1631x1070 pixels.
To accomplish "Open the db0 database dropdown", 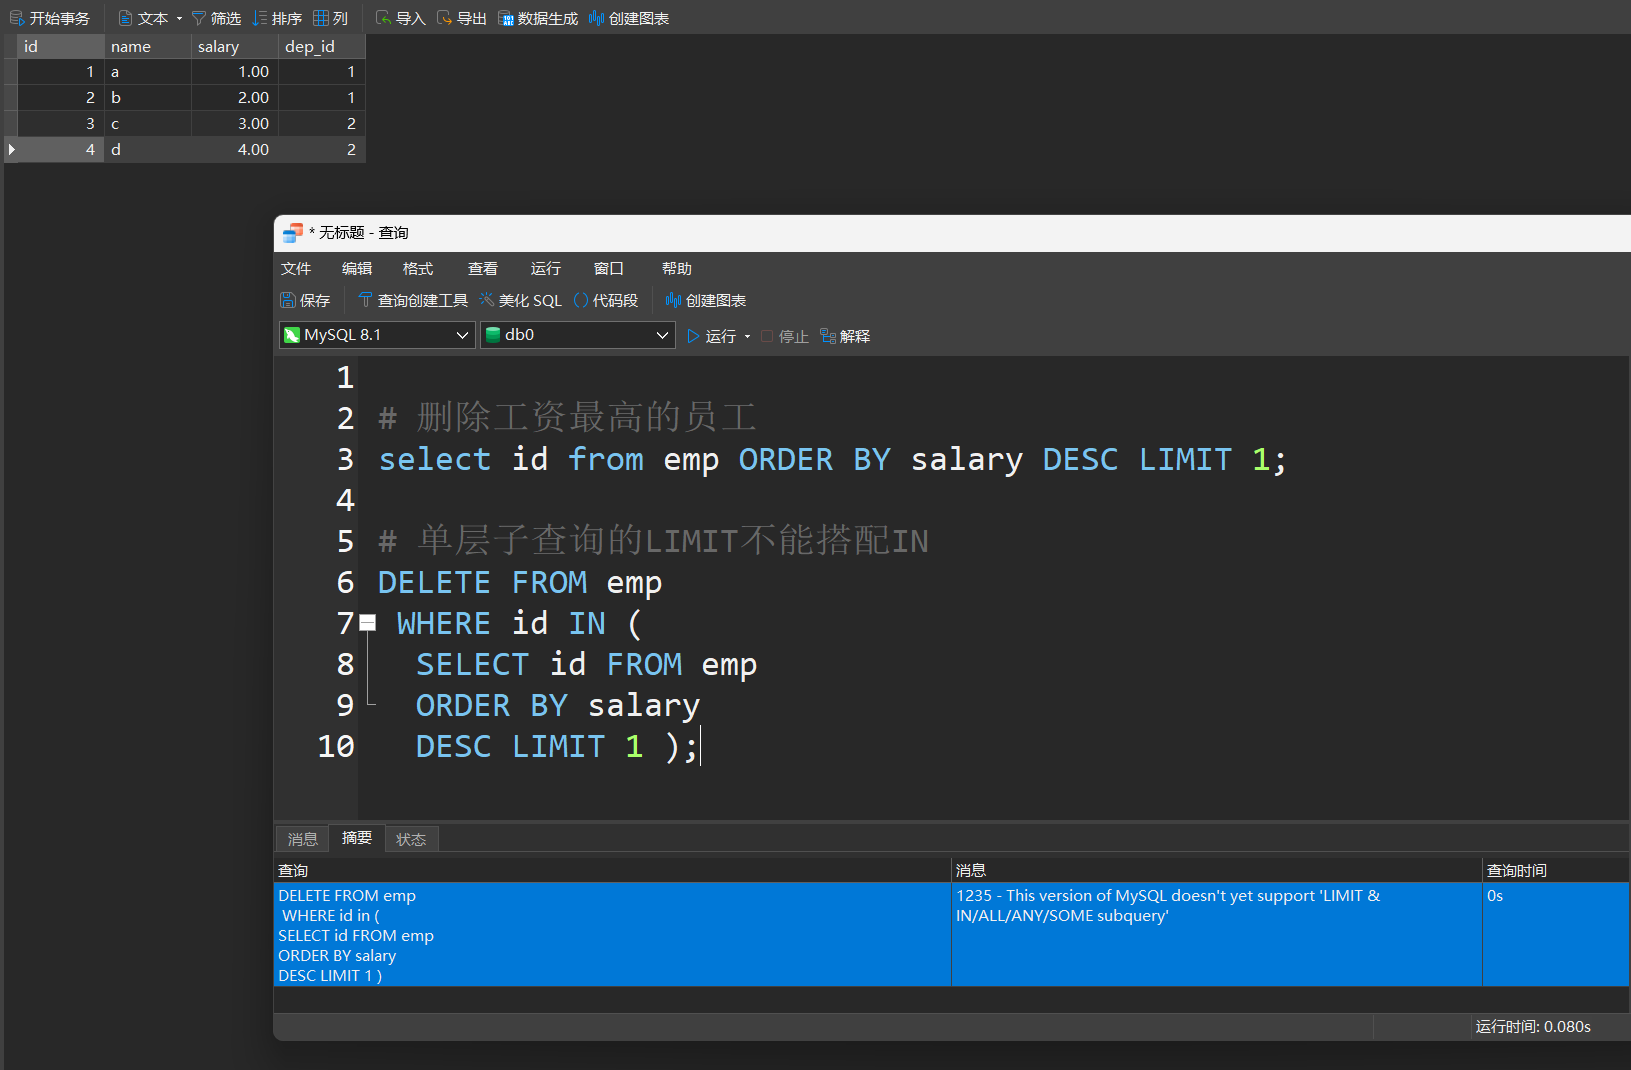I will point(578,335).
